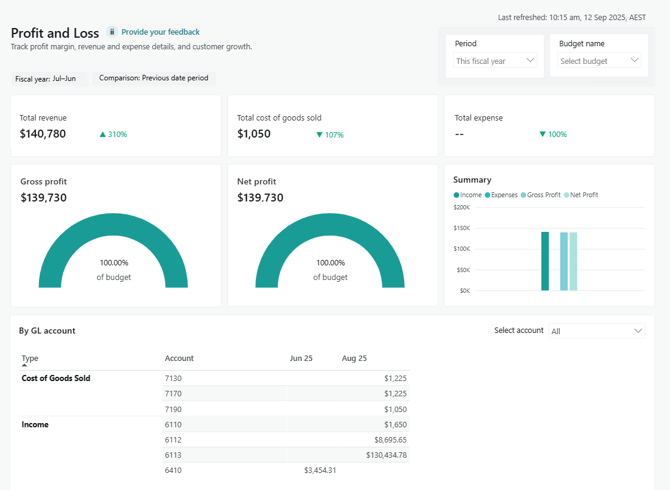The image size is (670, 490).
Task: Select the dark teal Income bar in Summary chart
Action: [x=545, y=261]
